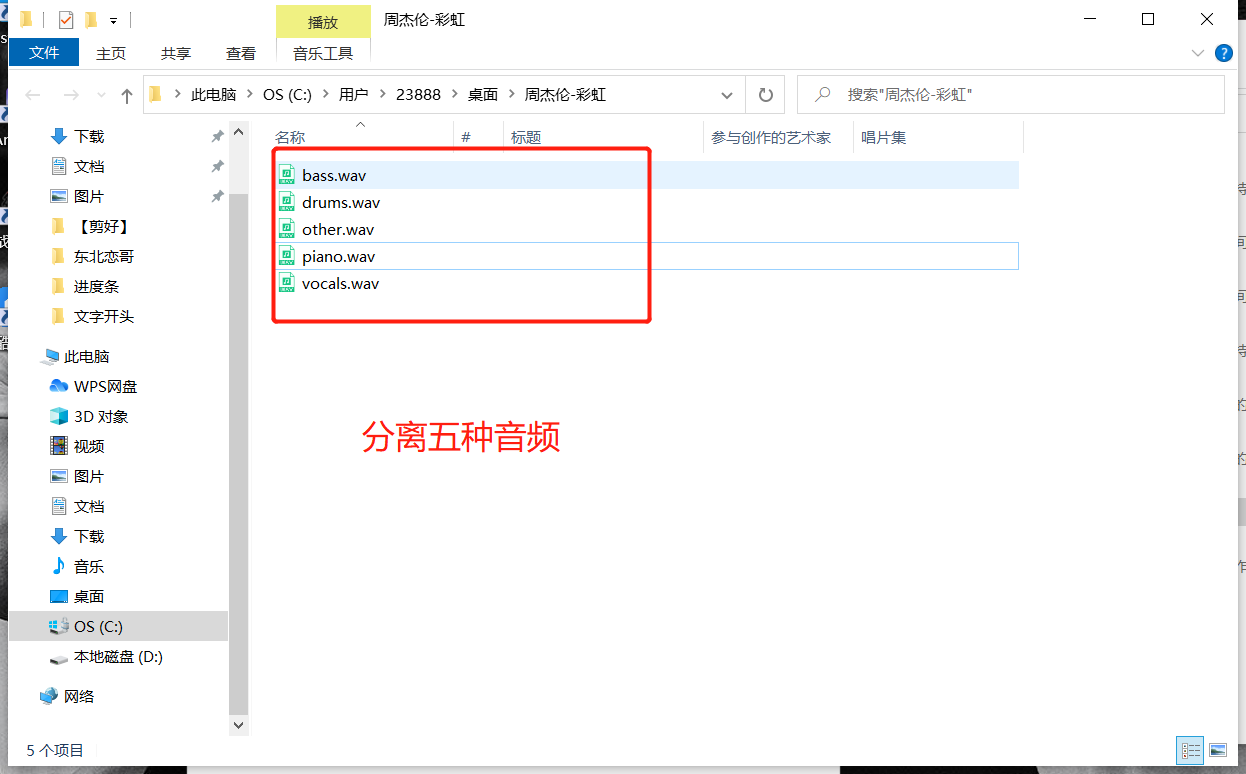The width and height of the screenshot is (1246, 774).
Task: Open the customize quick access toolbar dropdown
Action: (114, 20)
